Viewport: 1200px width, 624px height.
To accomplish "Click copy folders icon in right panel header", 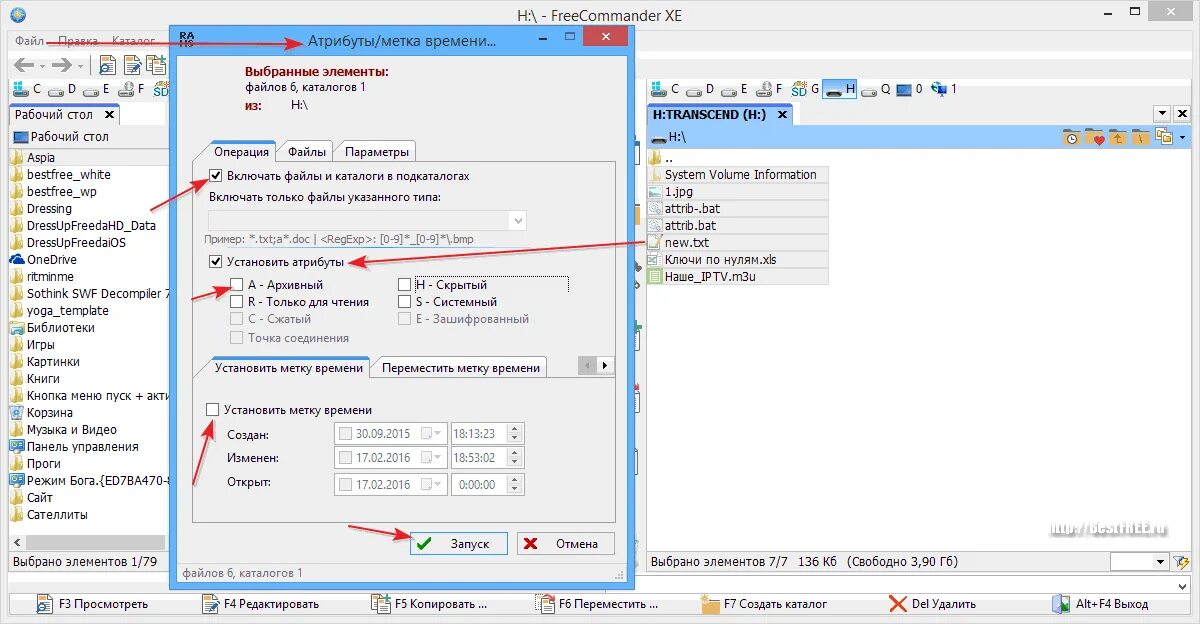I will 1164,137.
